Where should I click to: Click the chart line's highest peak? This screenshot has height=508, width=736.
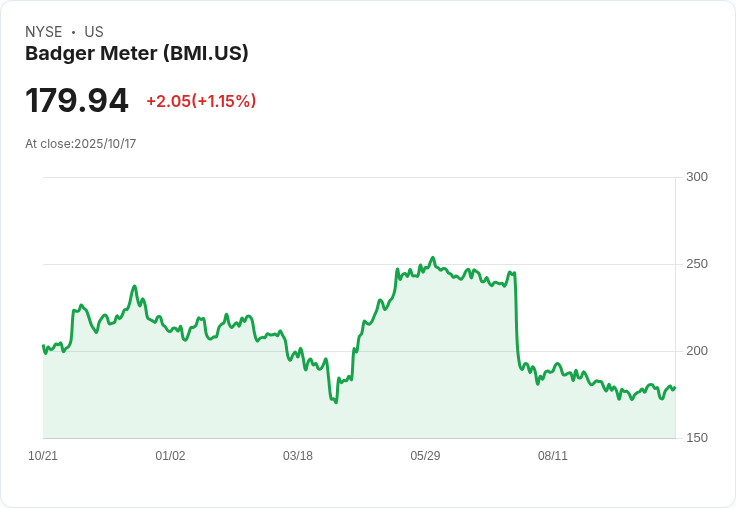pos(432,258)
